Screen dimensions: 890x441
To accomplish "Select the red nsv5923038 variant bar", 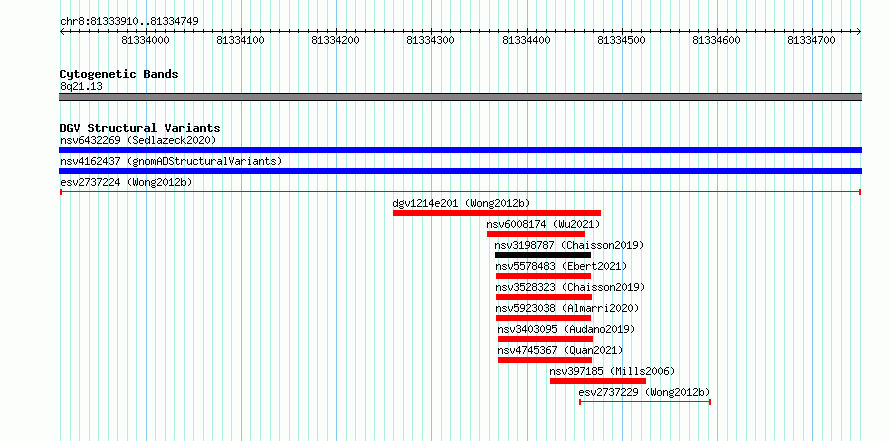I will [x=544, y=318].
